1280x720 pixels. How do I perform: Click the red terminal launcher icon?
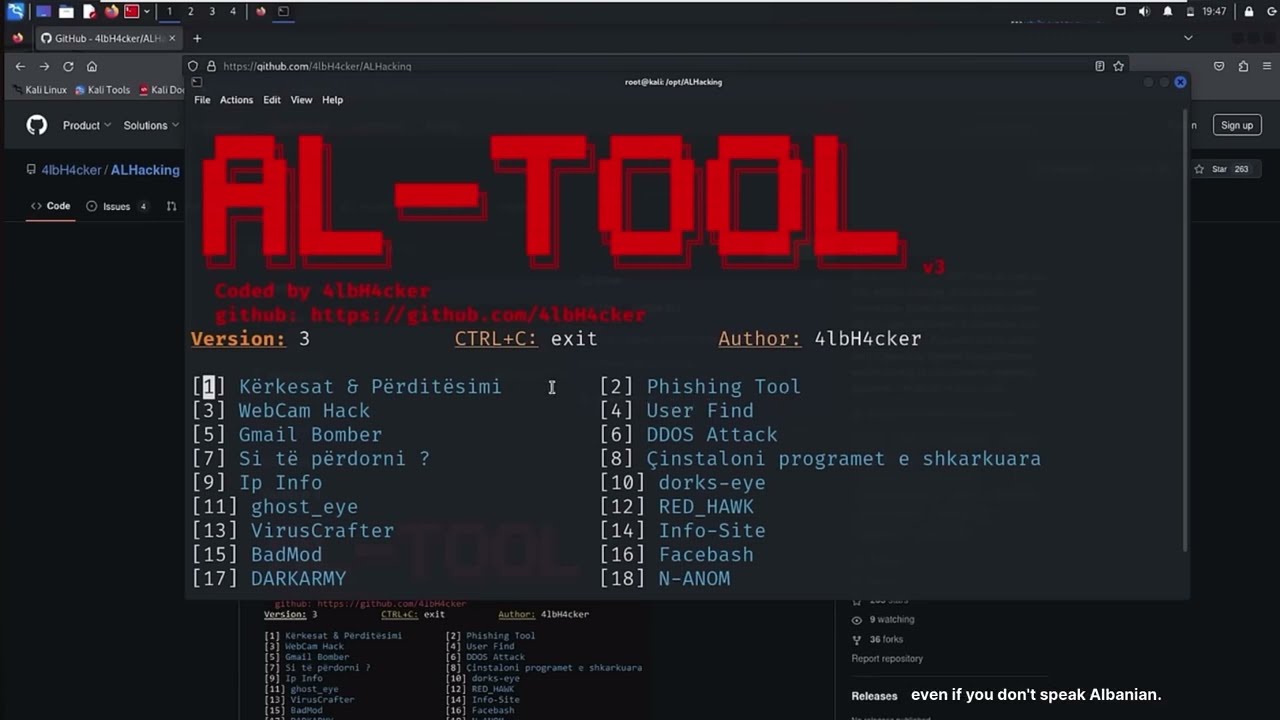point(131,11)
